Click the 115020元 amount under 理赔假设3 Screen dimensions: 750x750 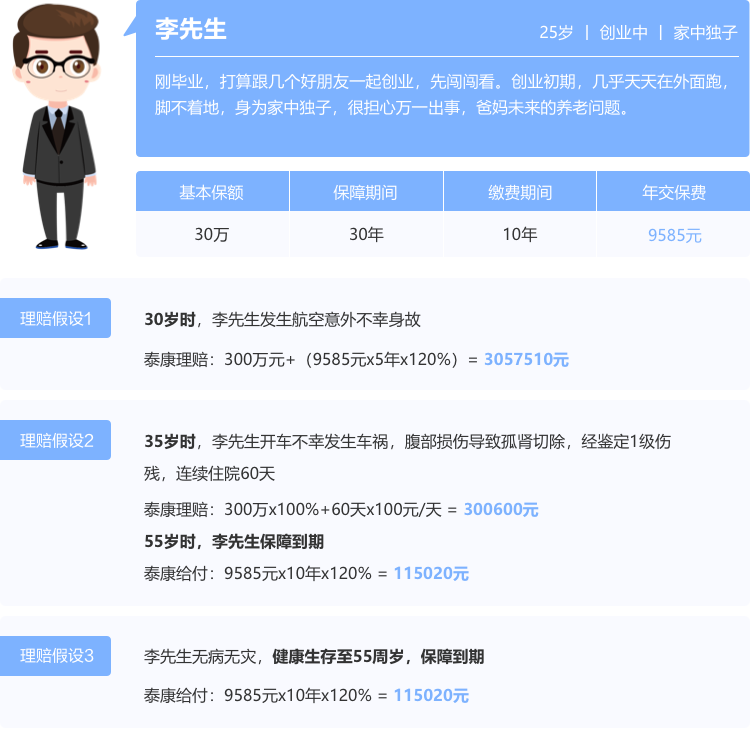[x=431, y=695]
